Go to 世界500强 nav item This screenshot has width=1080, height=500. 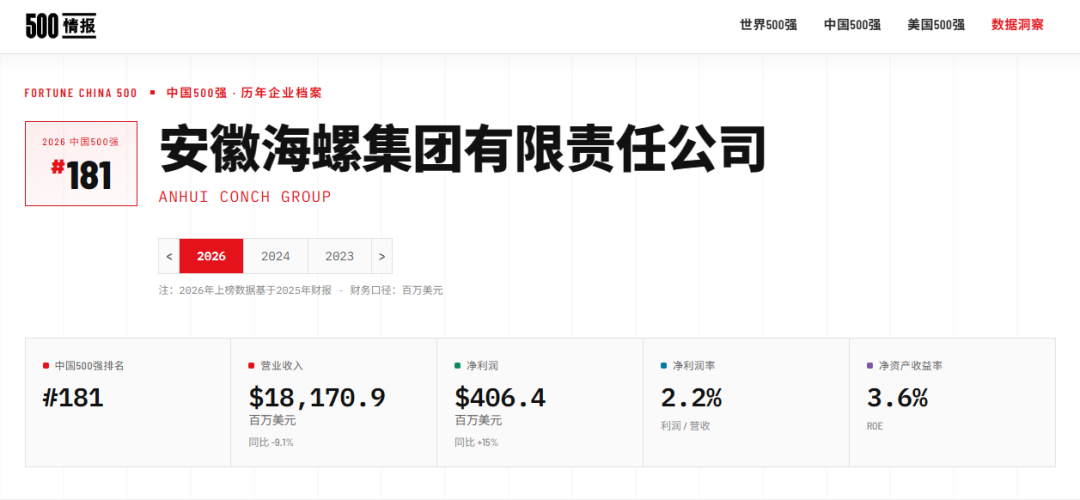(769, 25)
